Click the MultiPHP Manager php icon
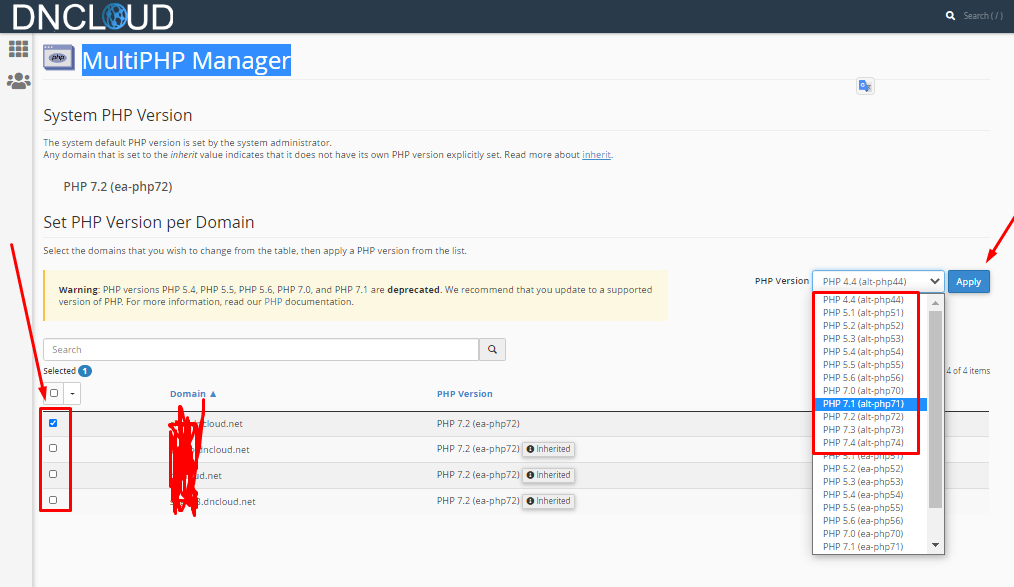 click(x=59, y=58)
